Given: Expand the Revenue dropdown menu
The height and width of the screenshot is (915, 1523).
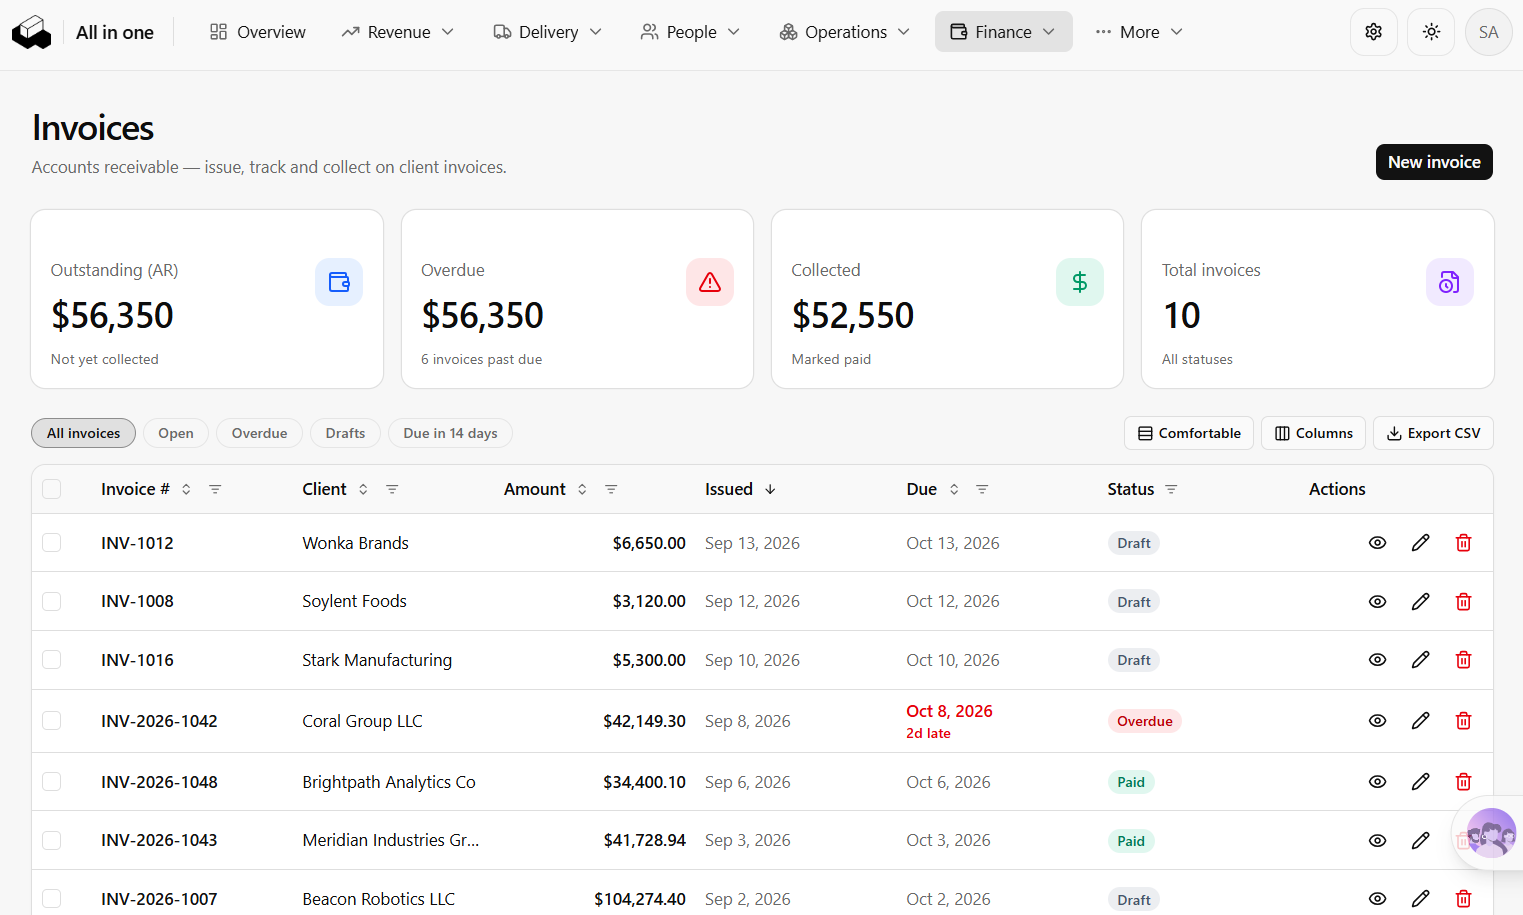Looking at the screenshot, I should point(397,32).
